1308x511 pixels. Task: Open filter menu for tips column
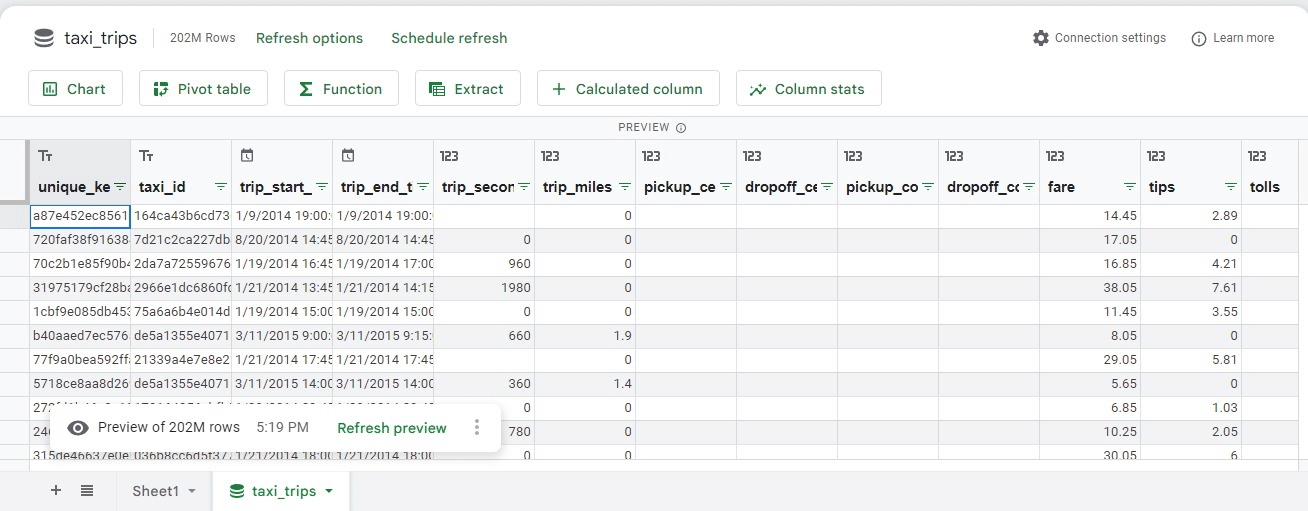tap(1230, 187)
